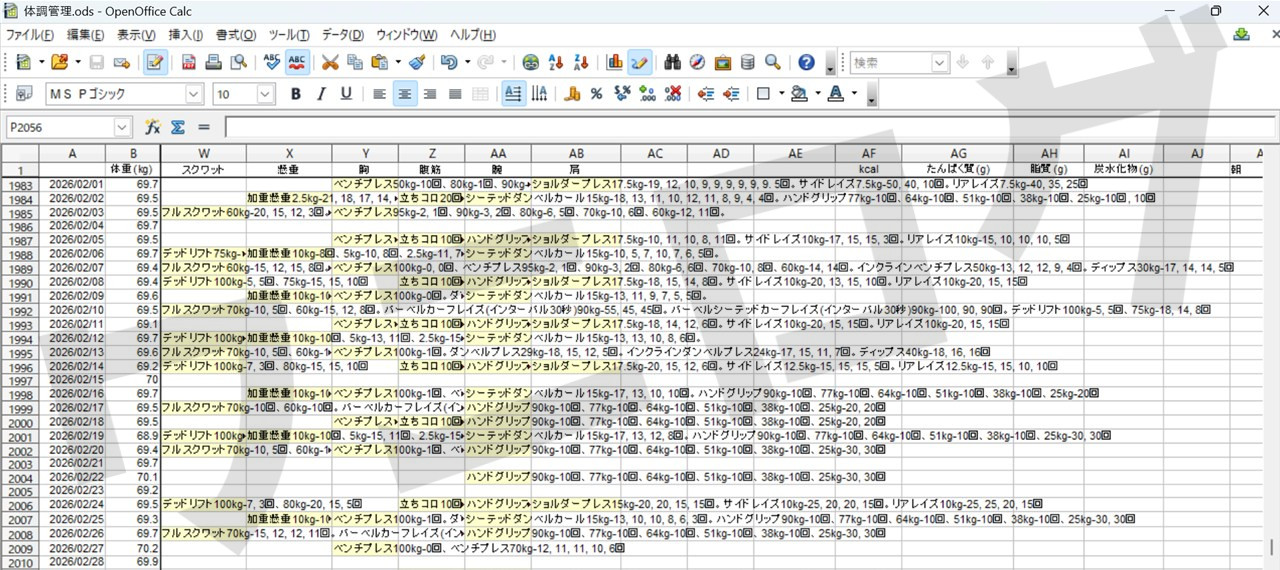Insert a chart using the chart icon
Image resolution: width=1280 pixels, height=570 pixels.
tap(614, 62)
